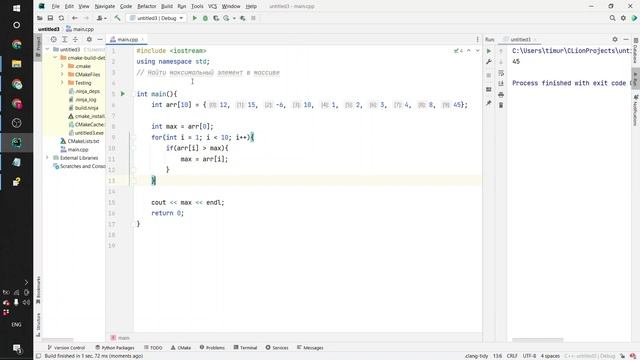Navigate forward with the right arrow
The height and width of the screenshot is (360, 640).
(86, 18)
